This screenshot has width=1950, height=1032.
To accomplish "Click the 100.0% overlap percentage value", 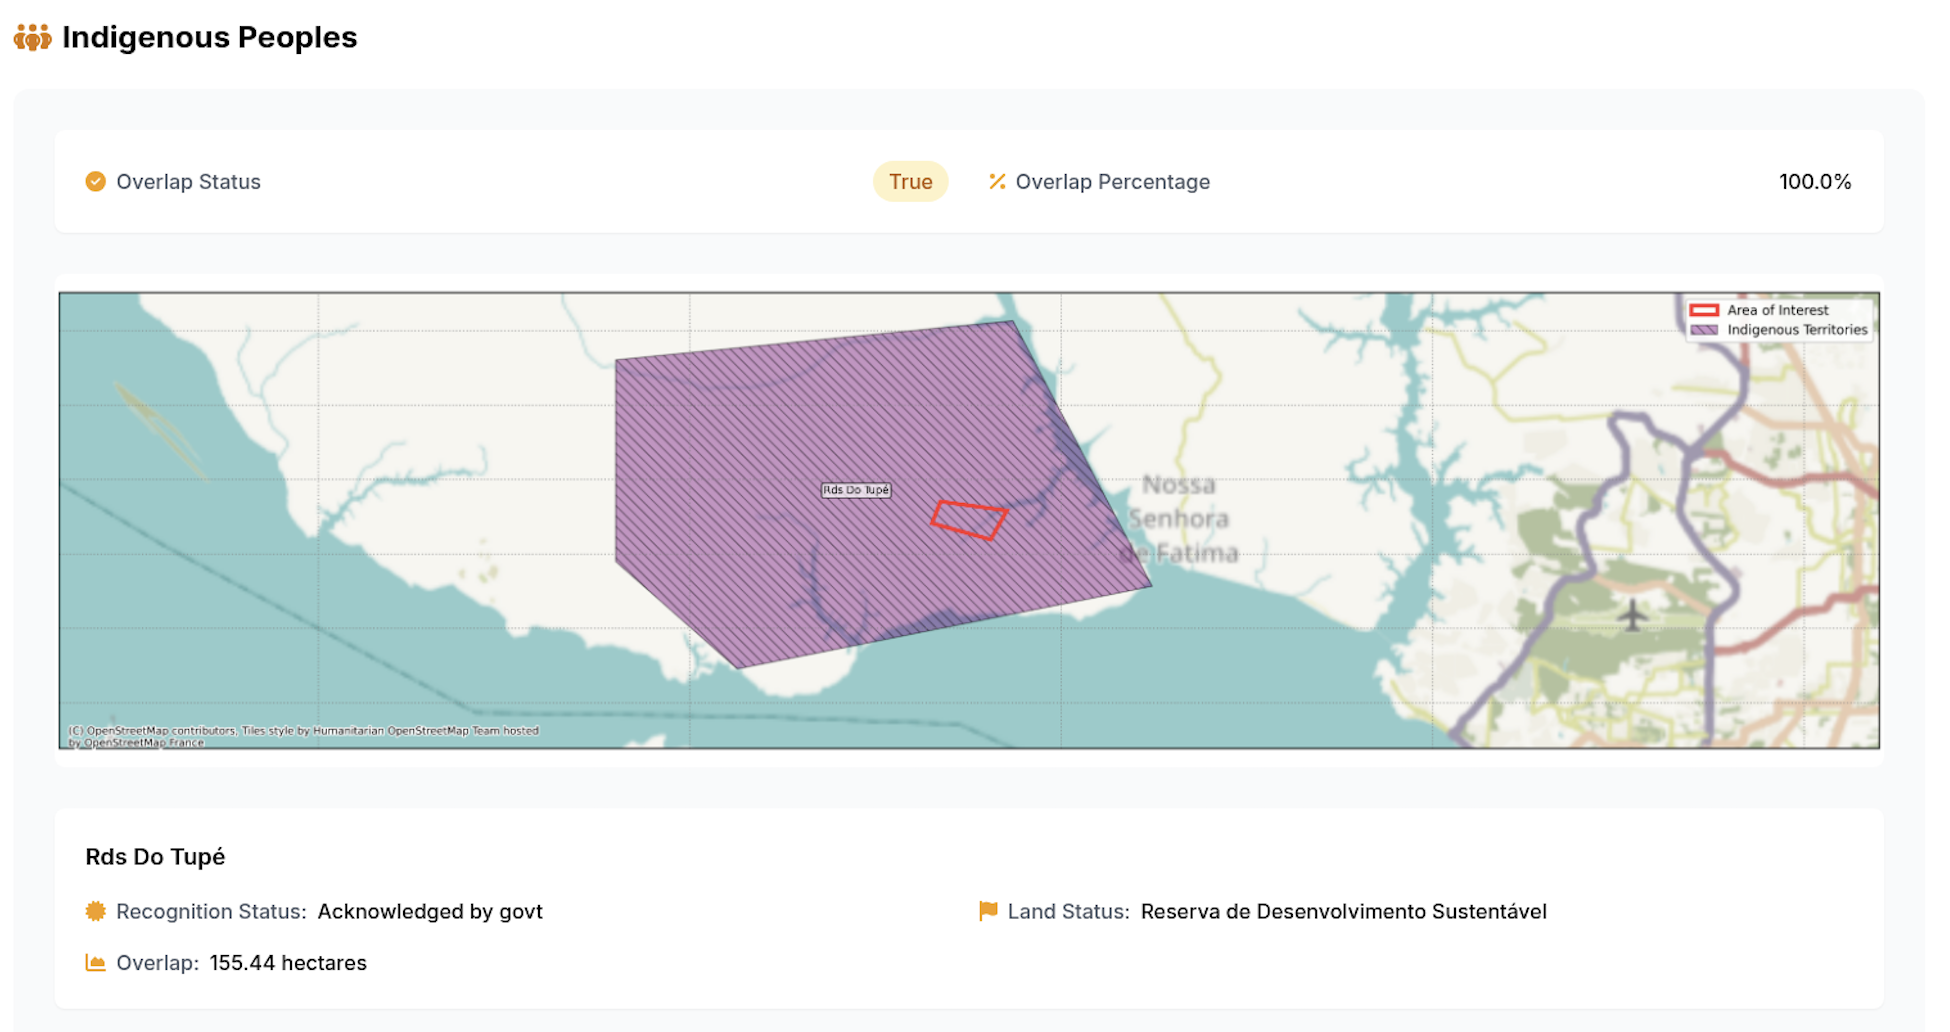I will [1814, 182].
